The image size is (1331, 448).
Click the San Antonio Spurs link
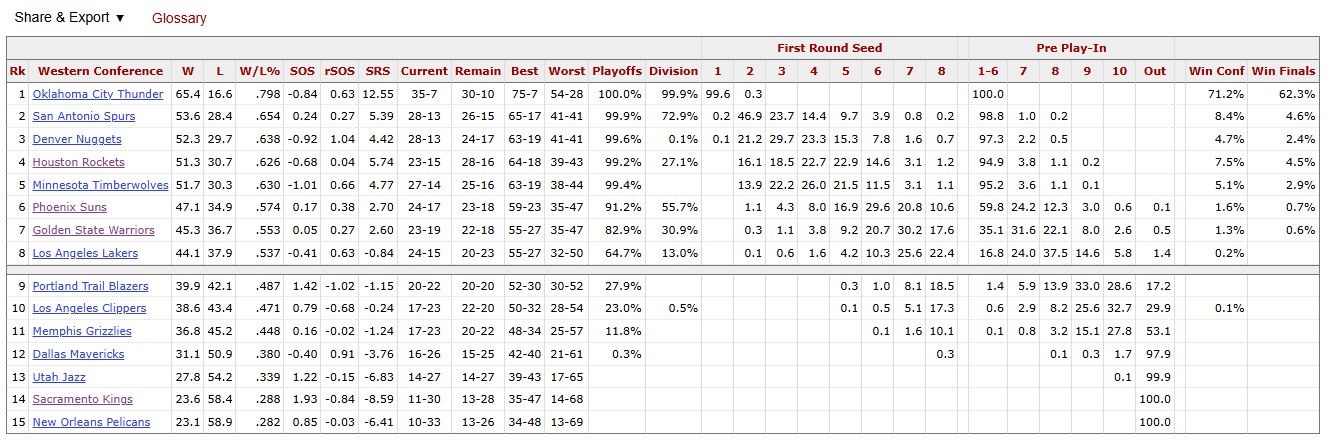coord(83,117)
